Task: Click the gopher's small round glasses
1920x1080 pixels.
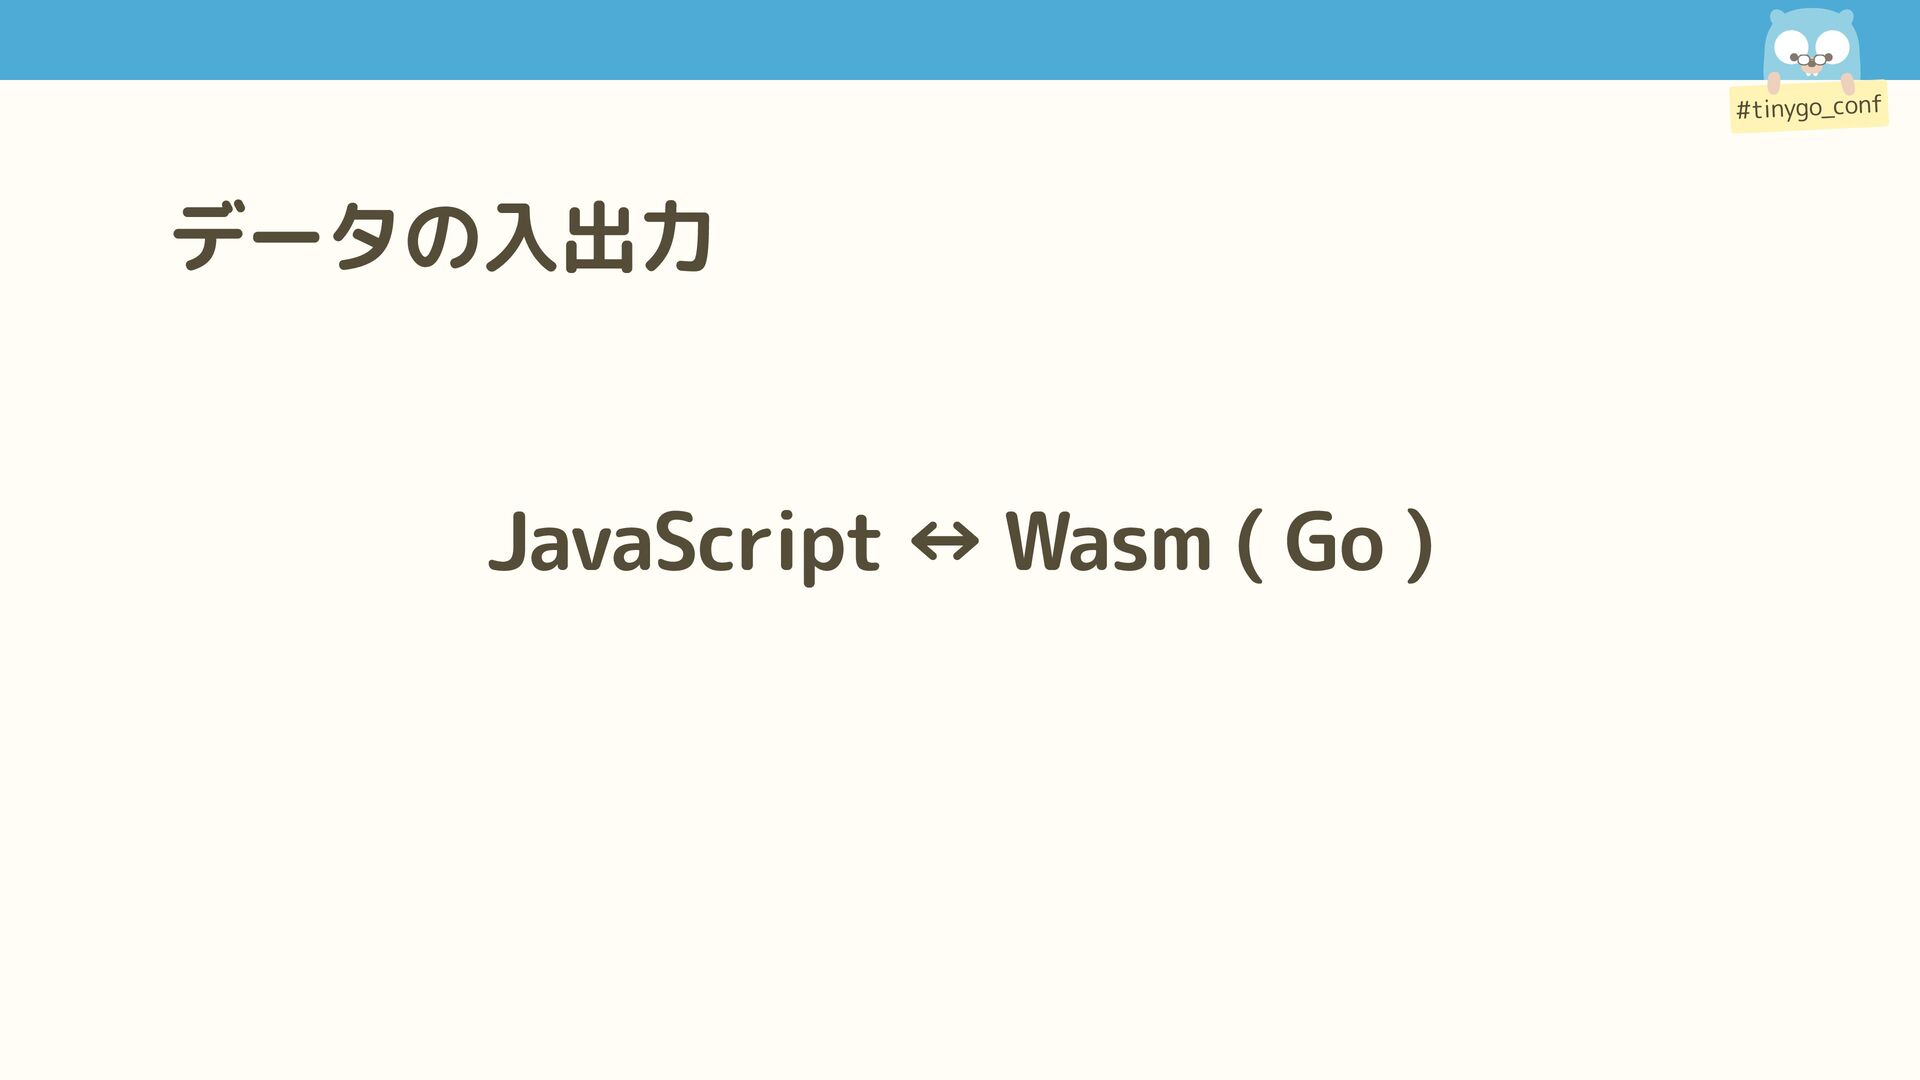Action: (1811, 59)
